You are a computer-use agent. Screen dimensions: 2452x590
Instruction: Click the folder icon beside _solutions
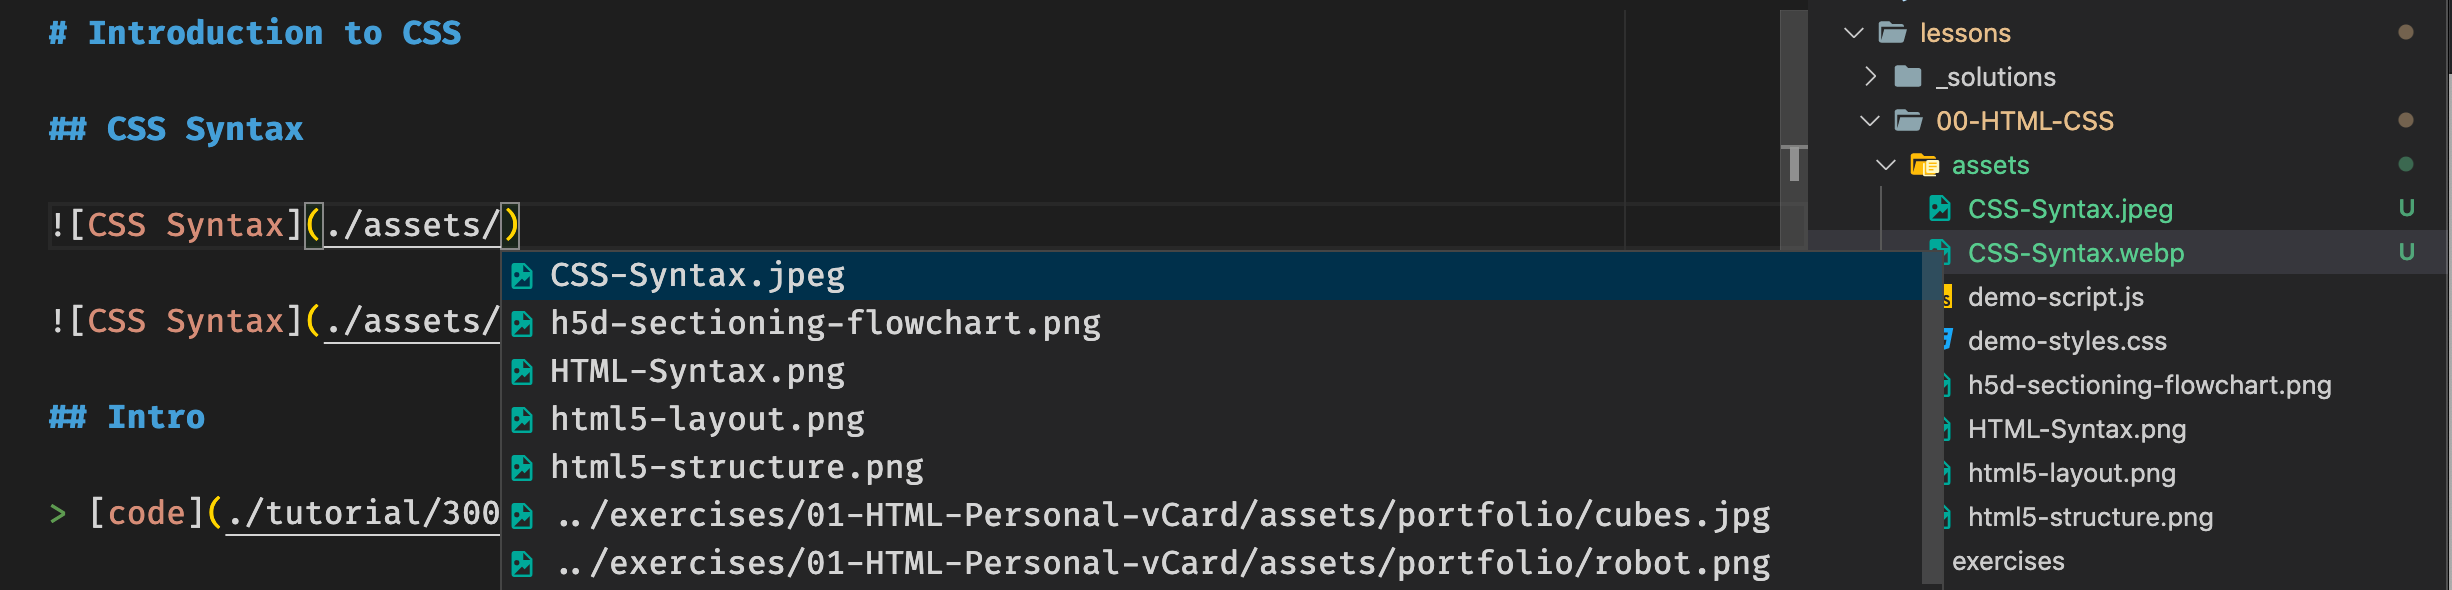coord(1907,76)
